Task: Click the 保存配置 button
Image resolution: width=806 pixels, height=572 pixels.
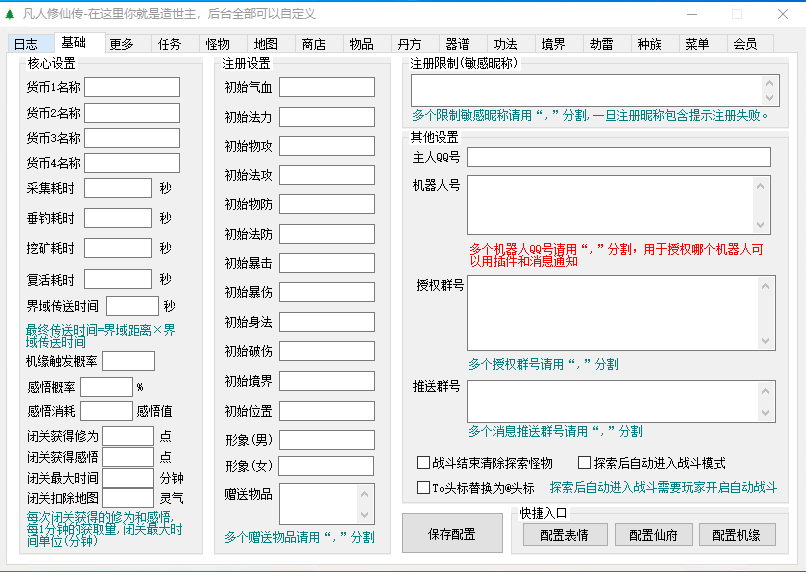Action: pos(452,533)
